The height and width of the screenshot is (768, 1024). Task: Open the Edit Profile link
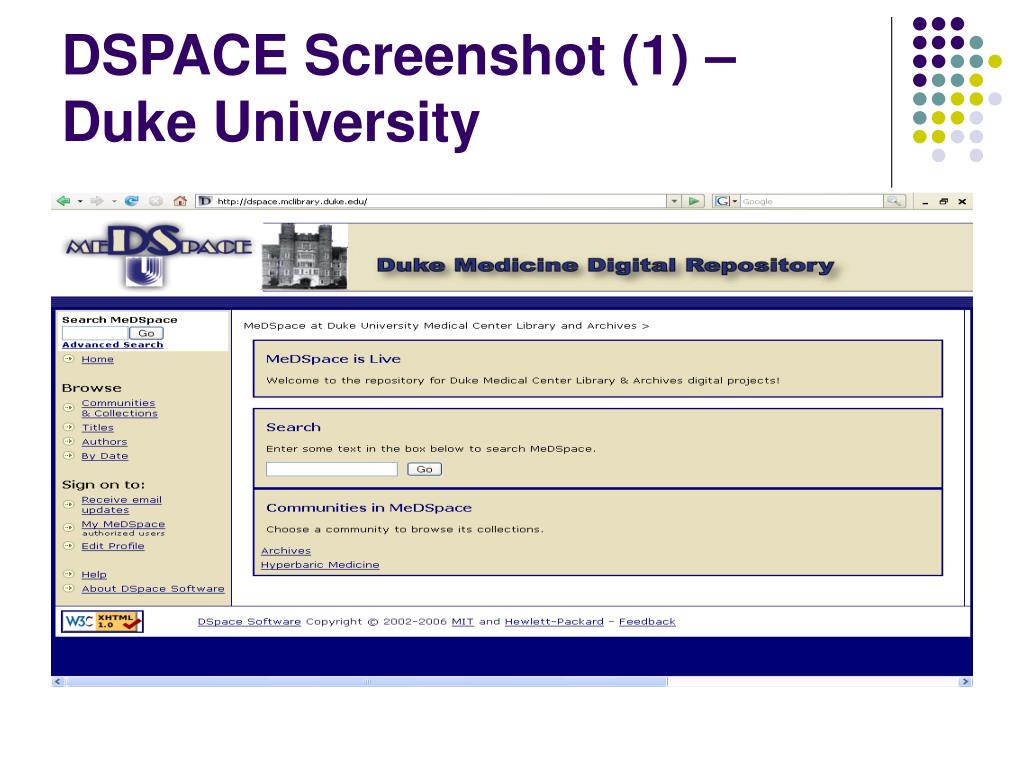coord(112,546)
